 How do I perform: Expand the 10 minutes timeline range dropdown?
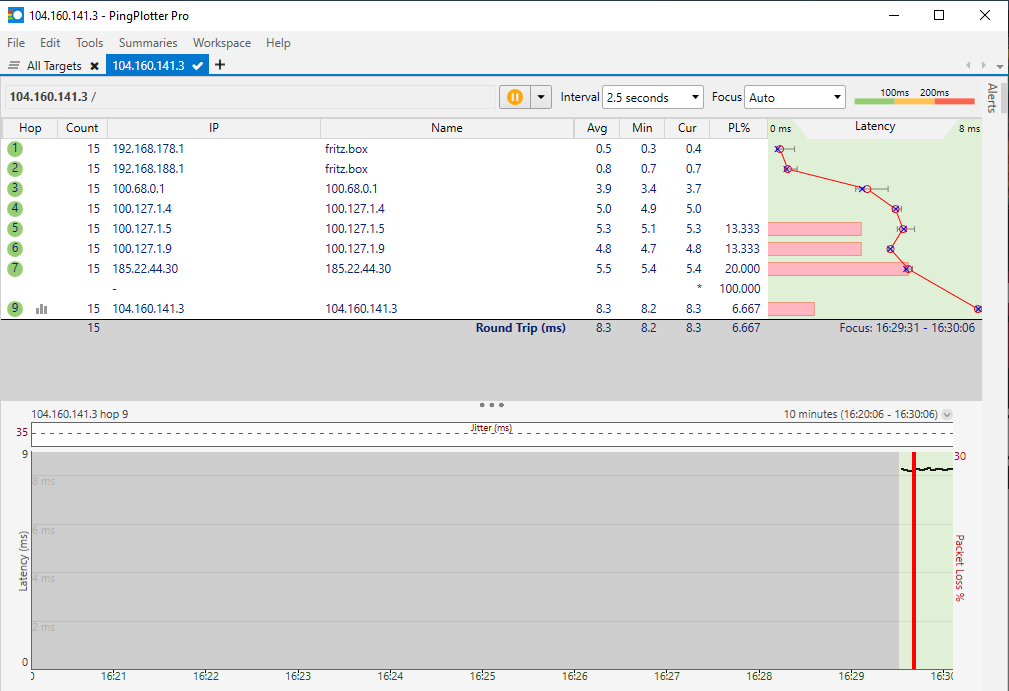pyautogui.click(x=947, y=414)
